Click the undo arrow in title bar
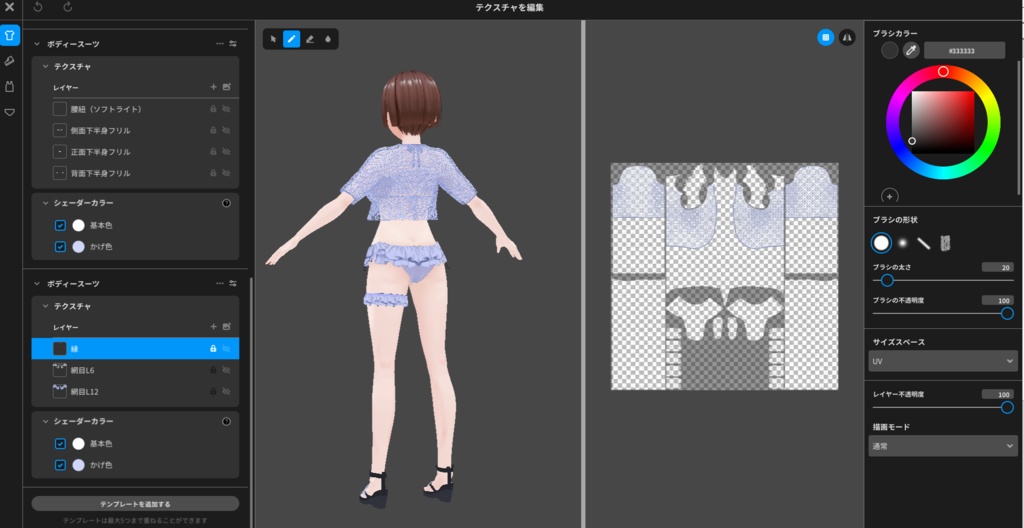This screenshot has height=528, width=1024. [38, 7]
